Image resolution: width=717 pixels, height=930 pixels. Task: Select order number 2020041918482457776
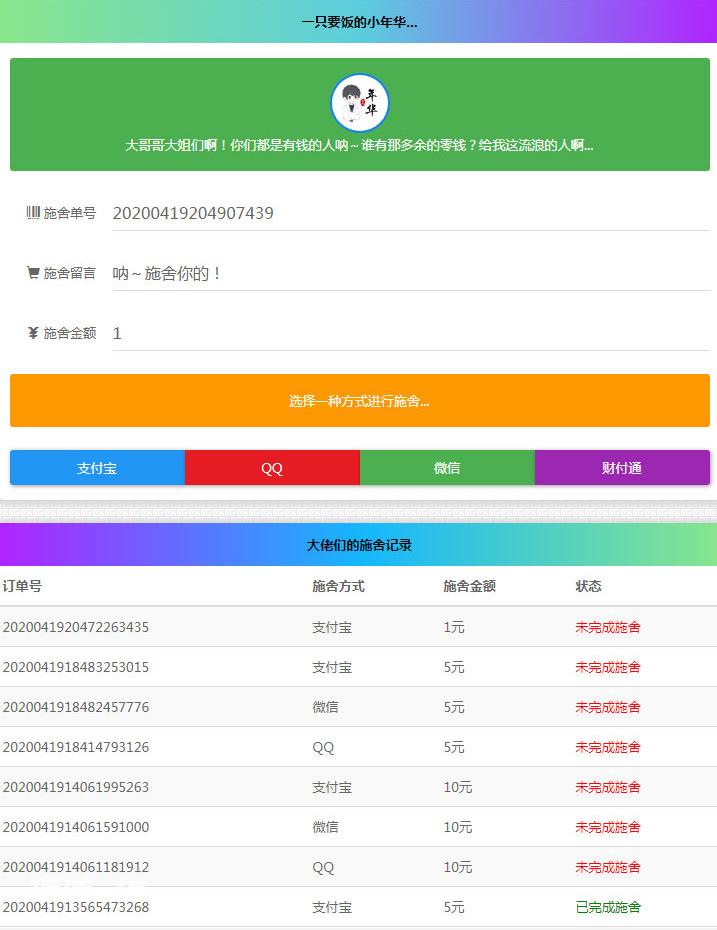click(76, 707)
